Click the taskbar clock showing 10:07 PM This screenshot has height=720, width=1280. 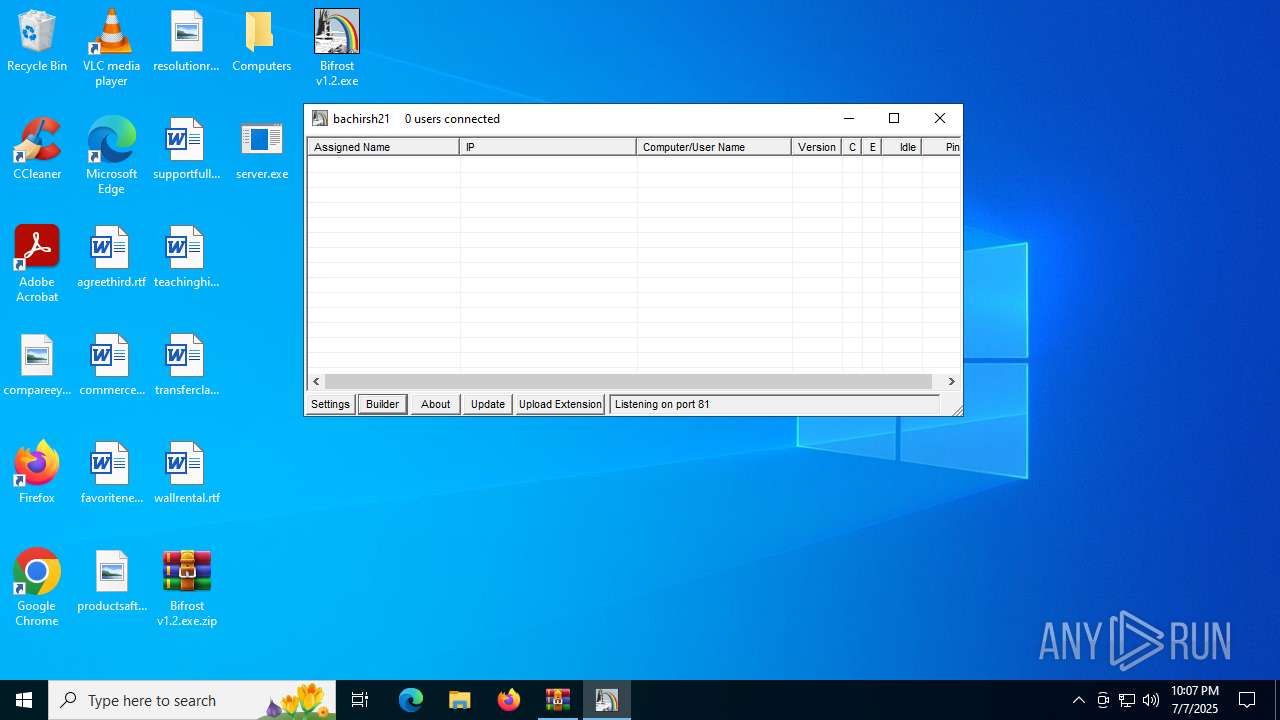(1195, 700)
